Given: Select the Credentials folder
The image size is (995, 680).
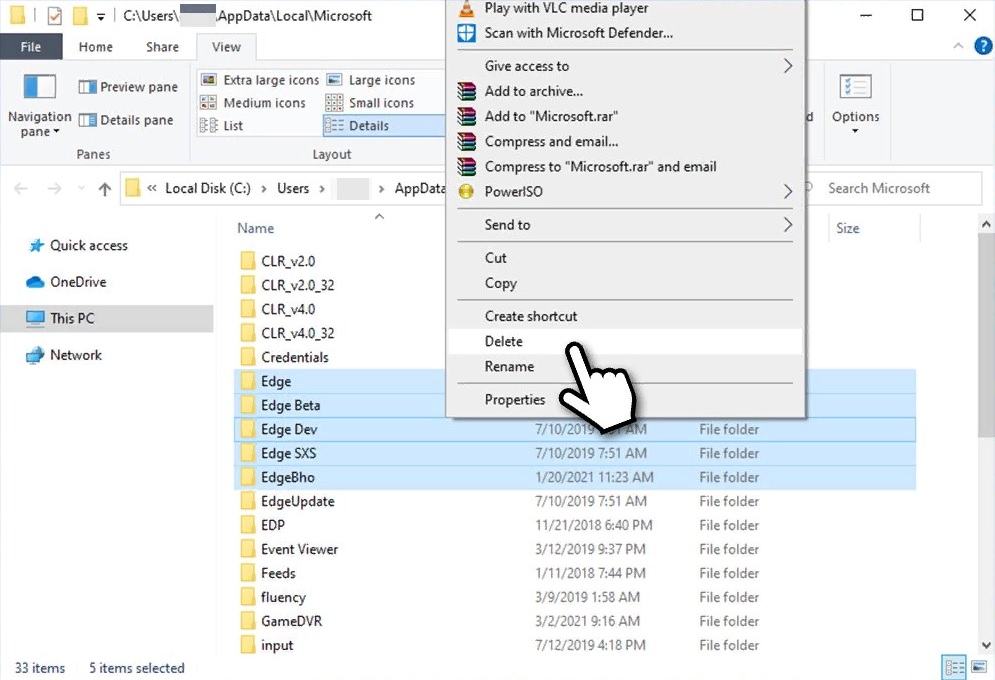Looking at the screenshot, I should pos(294,357).
